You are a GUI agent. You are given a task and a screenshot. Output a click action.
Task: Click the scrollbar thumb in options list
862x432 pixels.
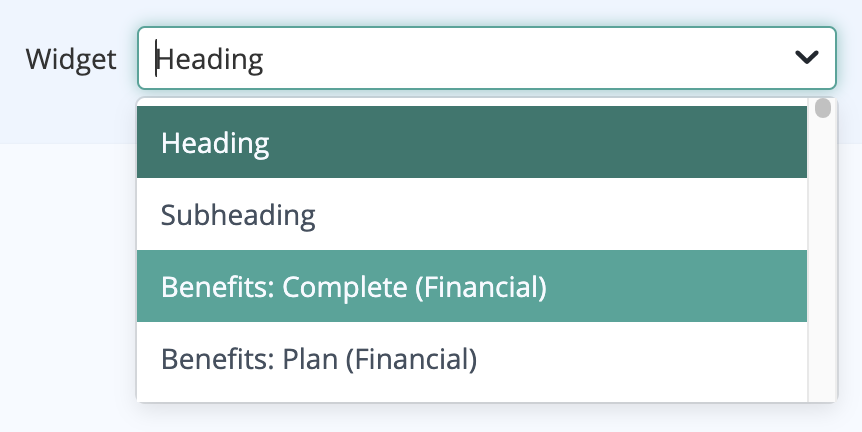pos(822,108)
